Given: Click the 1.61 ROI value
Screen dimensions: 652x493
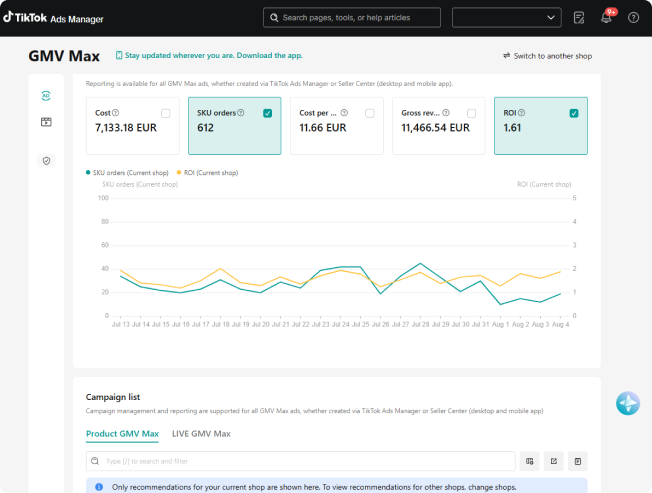Looking at the screenshot, I should tap(512, 128).
